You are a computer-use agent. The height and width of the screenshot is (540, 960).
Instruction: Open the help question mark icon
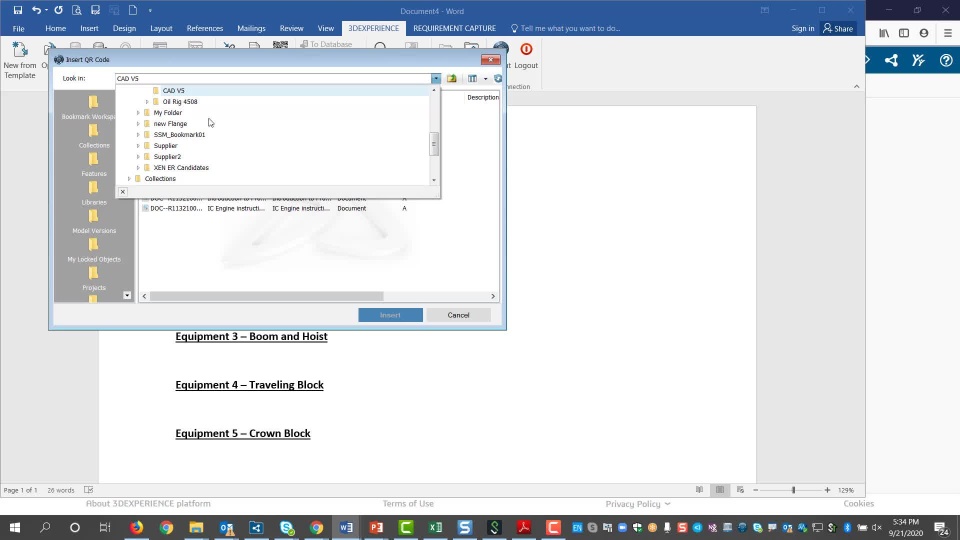(946, 60)
